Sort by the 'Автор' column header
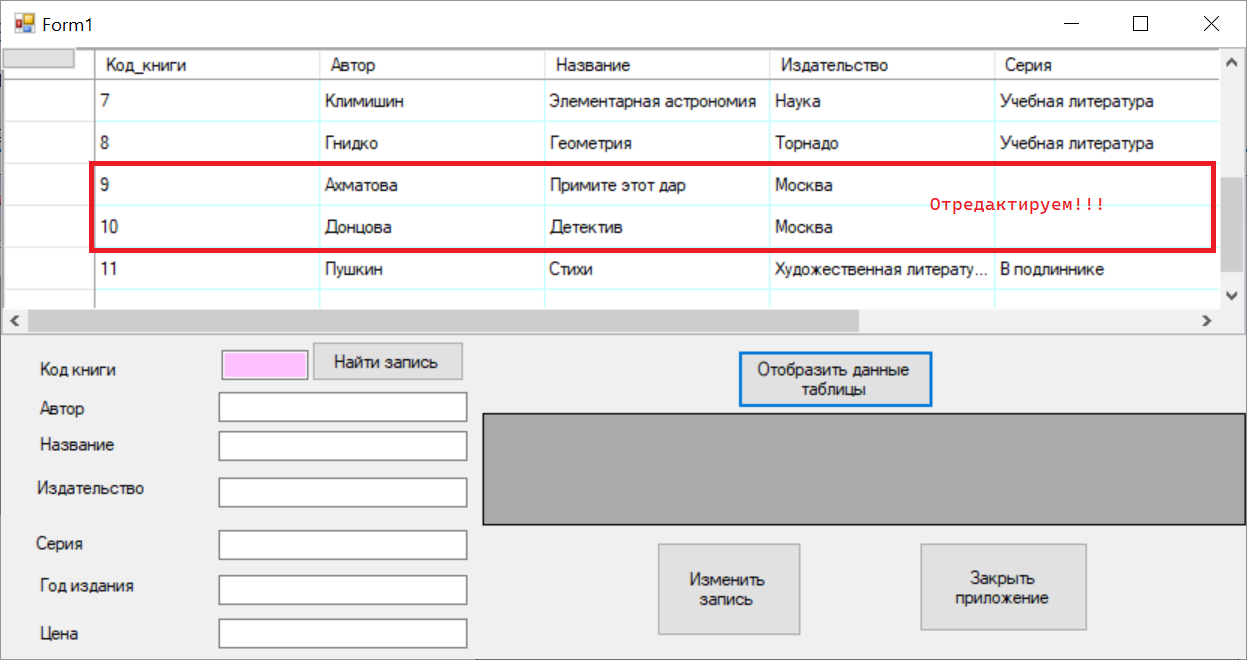 pyautogui.click(x=431, y=65)
